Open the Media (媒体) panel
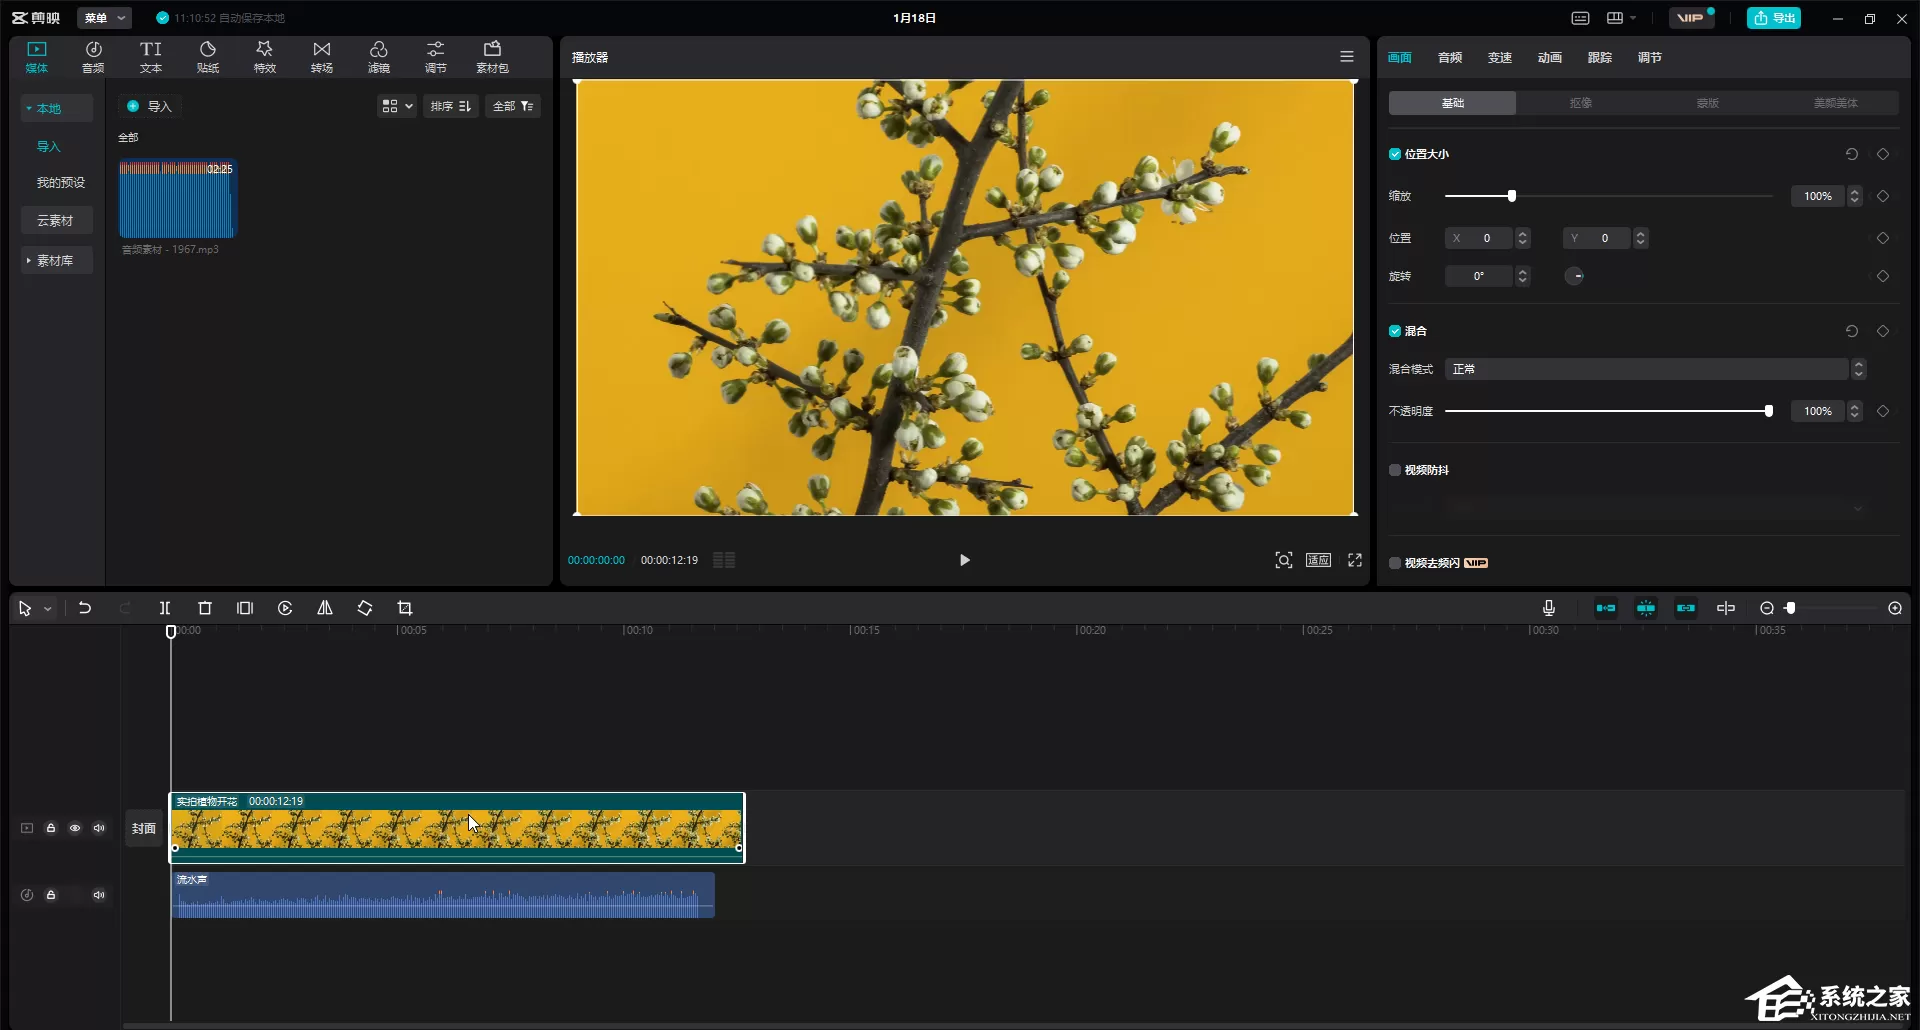 [x=37, y=57]
